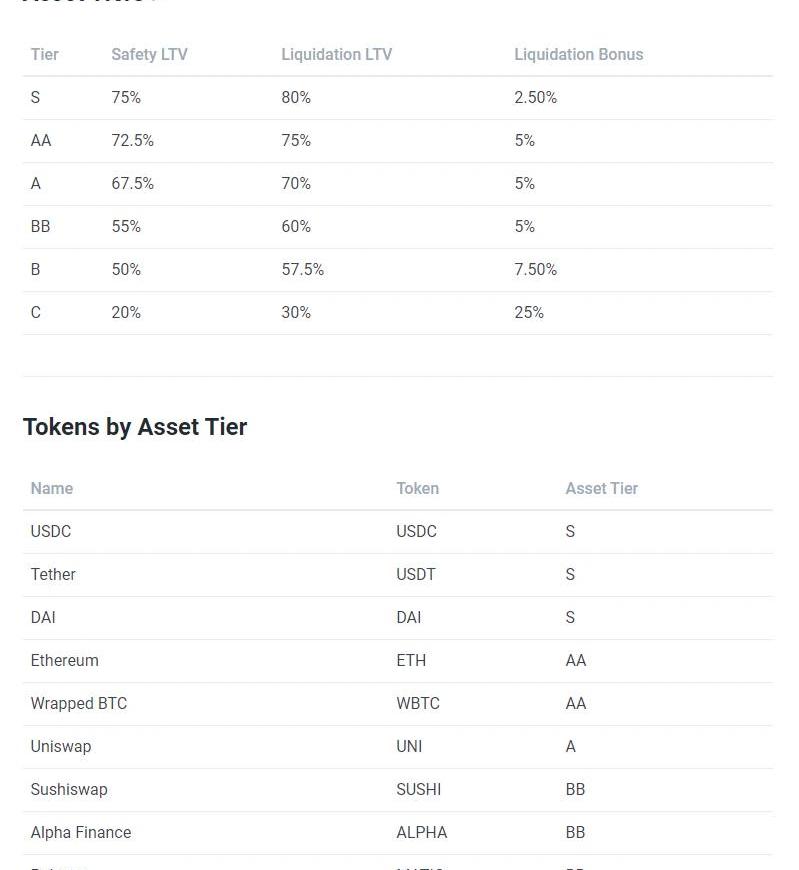Click the Tokens by Asset Tier heading
The height and width of the screenshot is (870, 799).
pos(135,427)
